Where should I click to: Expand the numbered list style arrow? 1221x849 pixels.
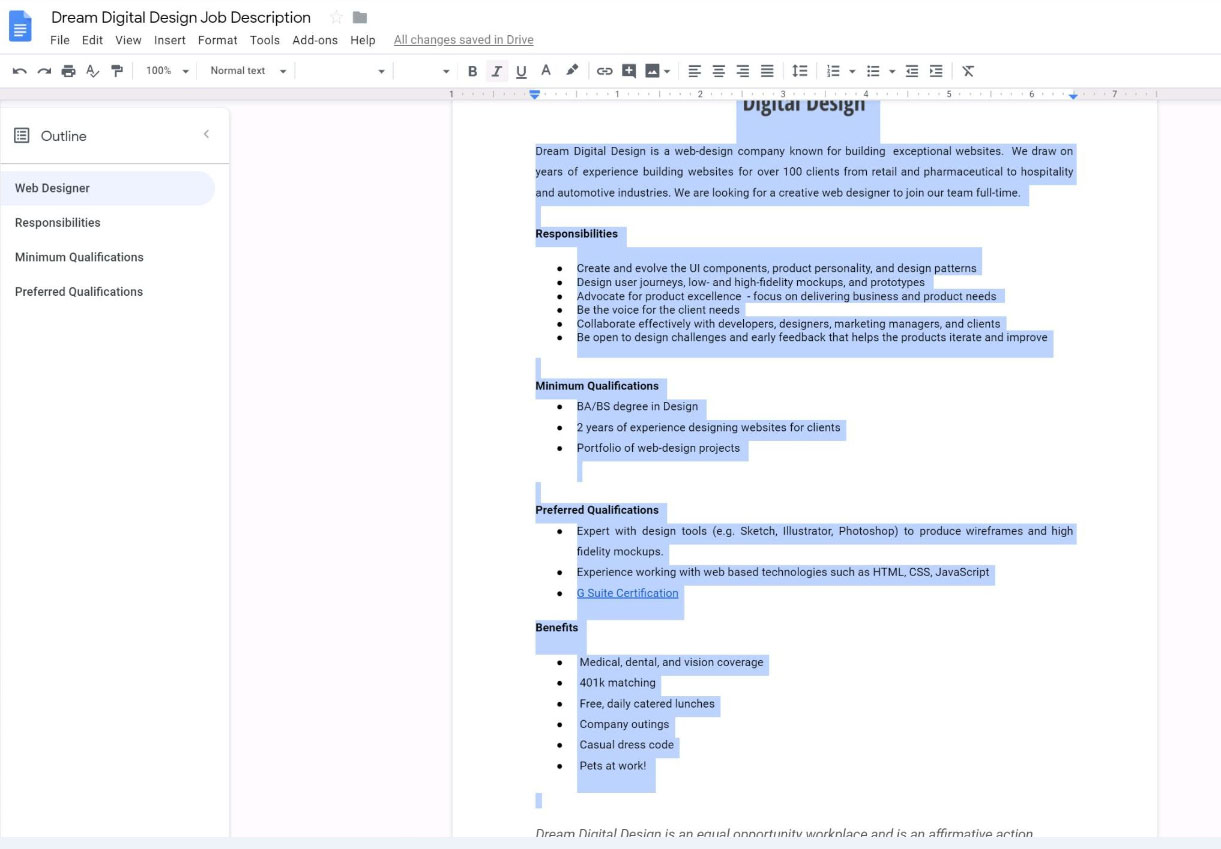[852, 71]
